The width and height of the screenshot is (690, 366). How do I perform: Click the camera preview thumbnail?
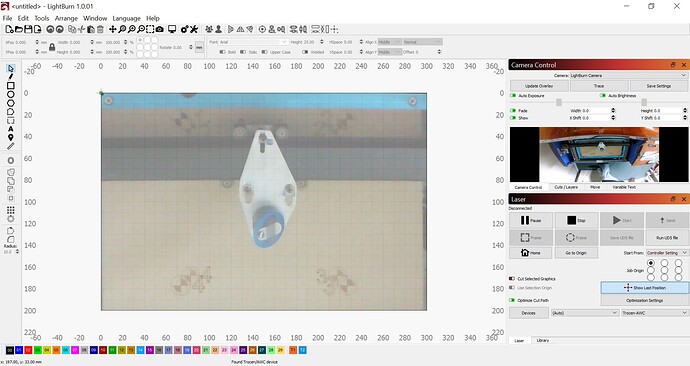click(599, 154)
